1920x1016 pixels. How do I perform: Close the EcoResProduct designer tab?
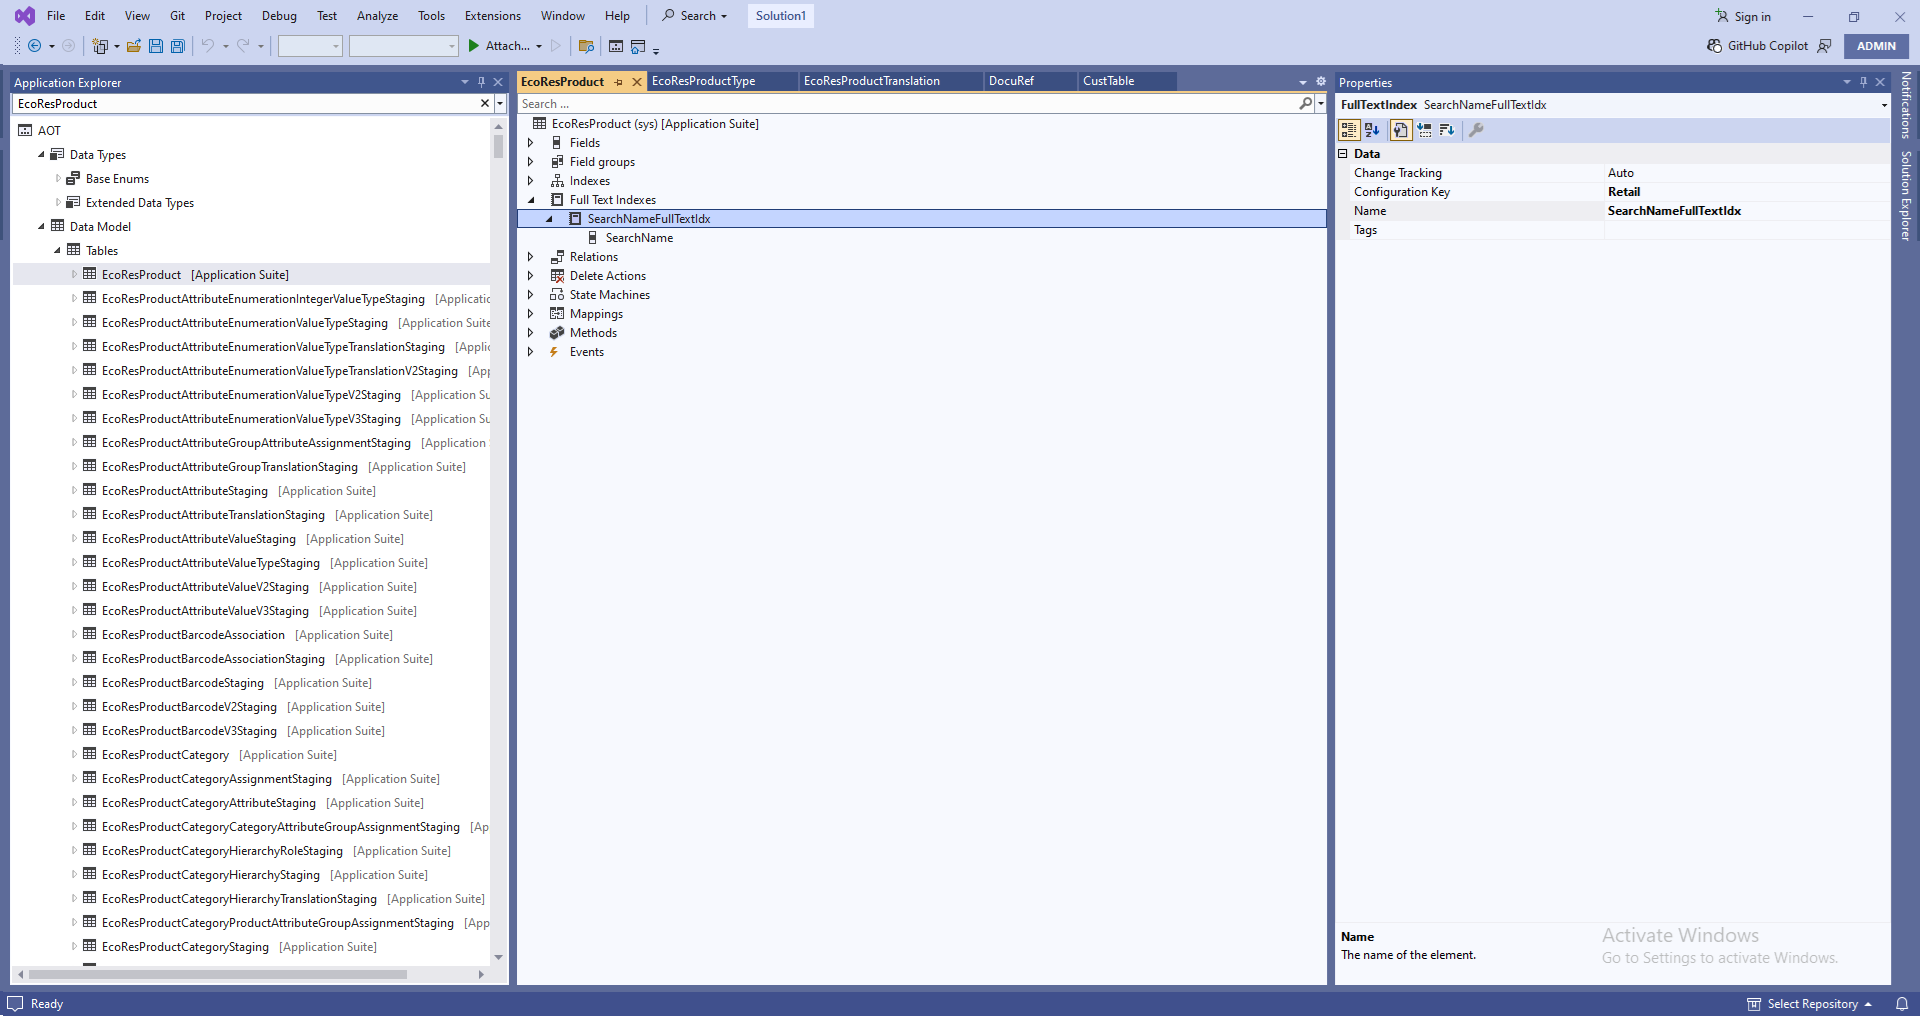636,82
